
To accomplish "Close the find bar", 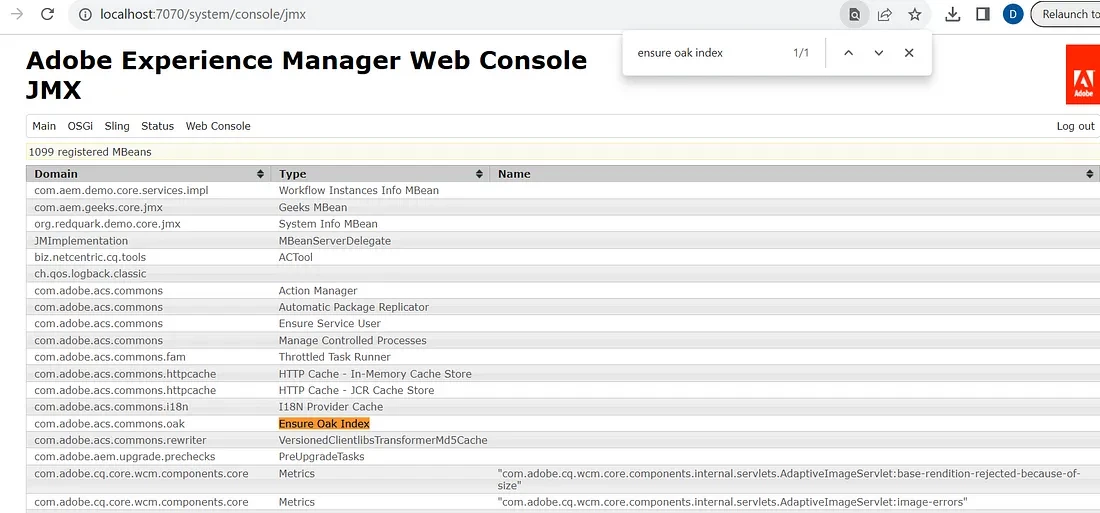I will 909,53.
